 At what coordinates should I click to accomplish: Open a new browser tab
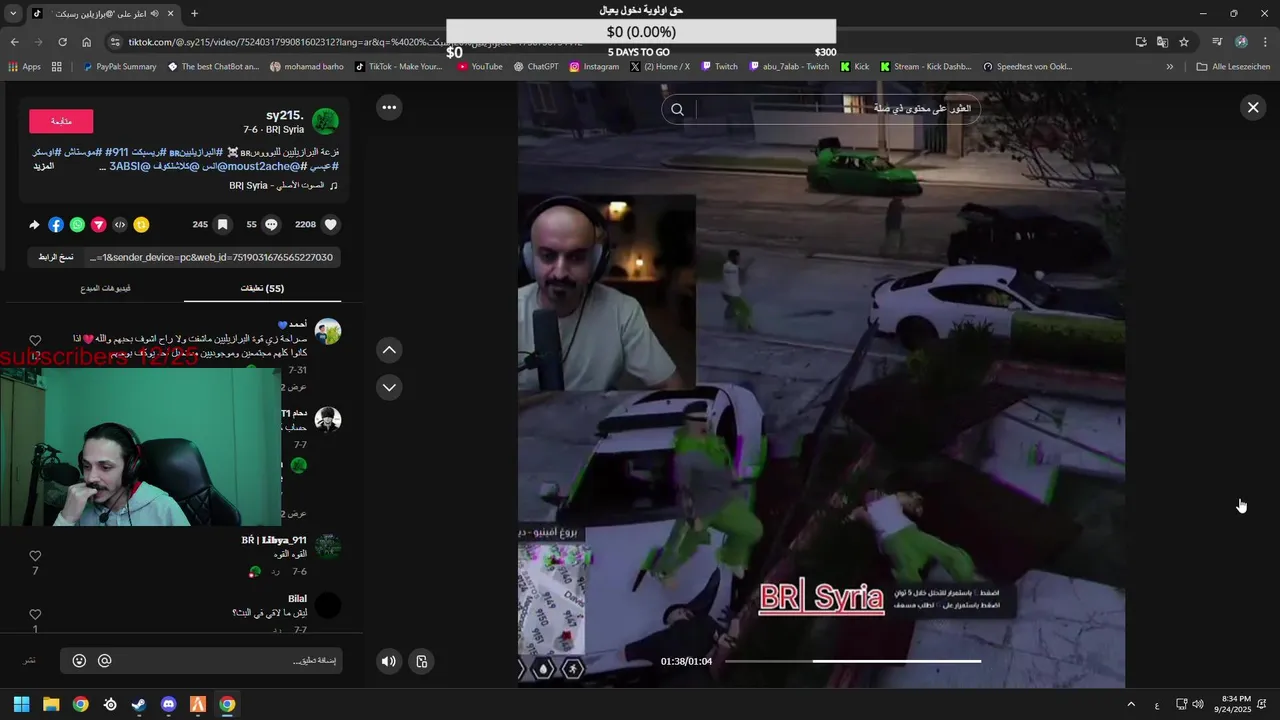click(x=194, y=14)
